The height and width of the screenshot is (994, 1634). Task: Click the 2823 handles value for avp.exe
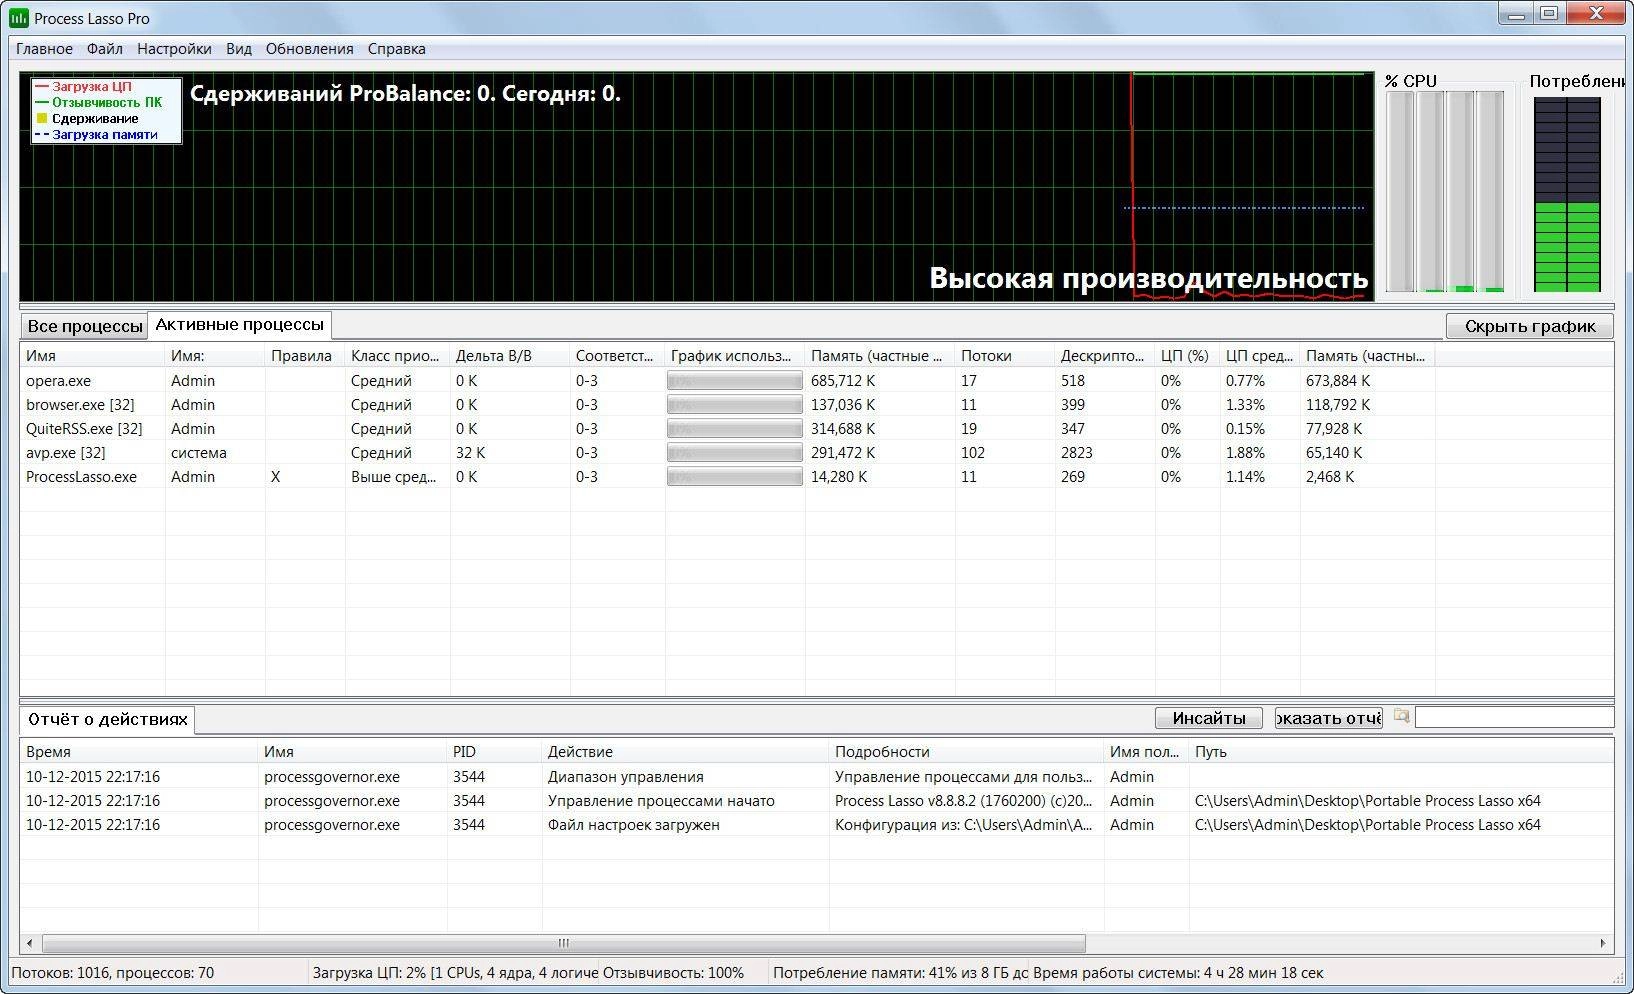pyautogui.click(x=1077, y=452)
